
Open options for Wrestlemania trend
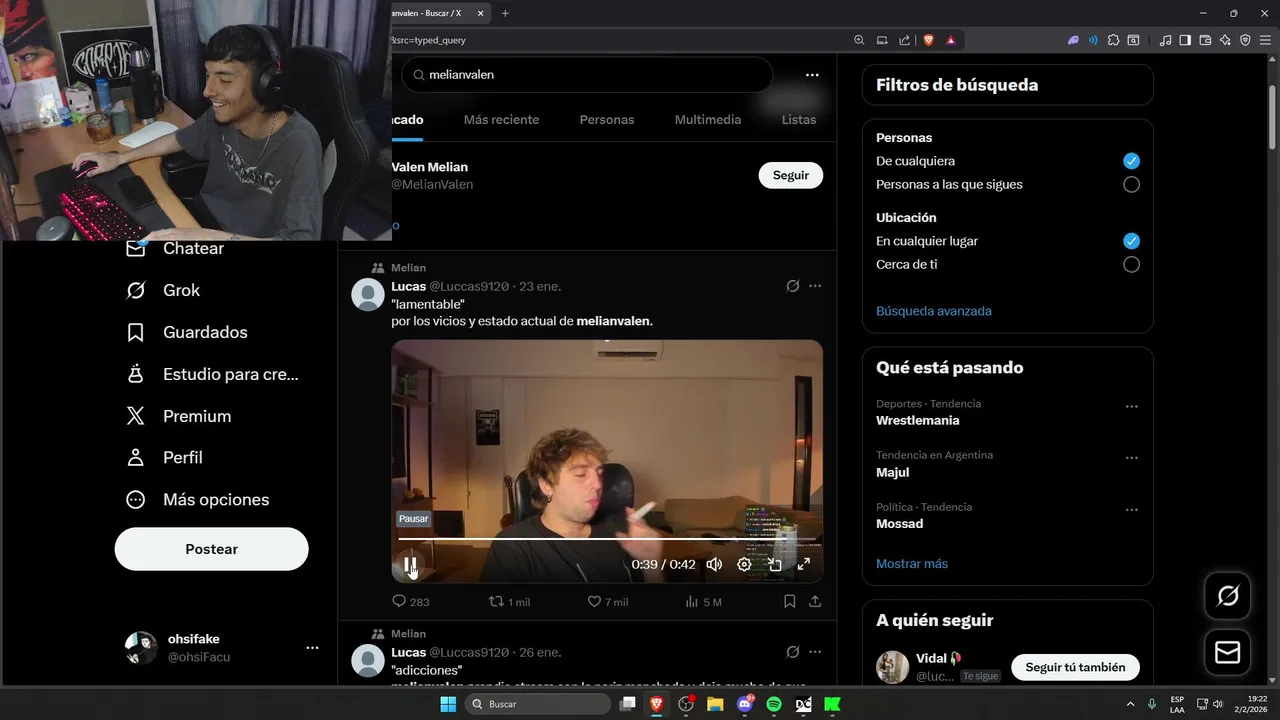[1132, 407]
